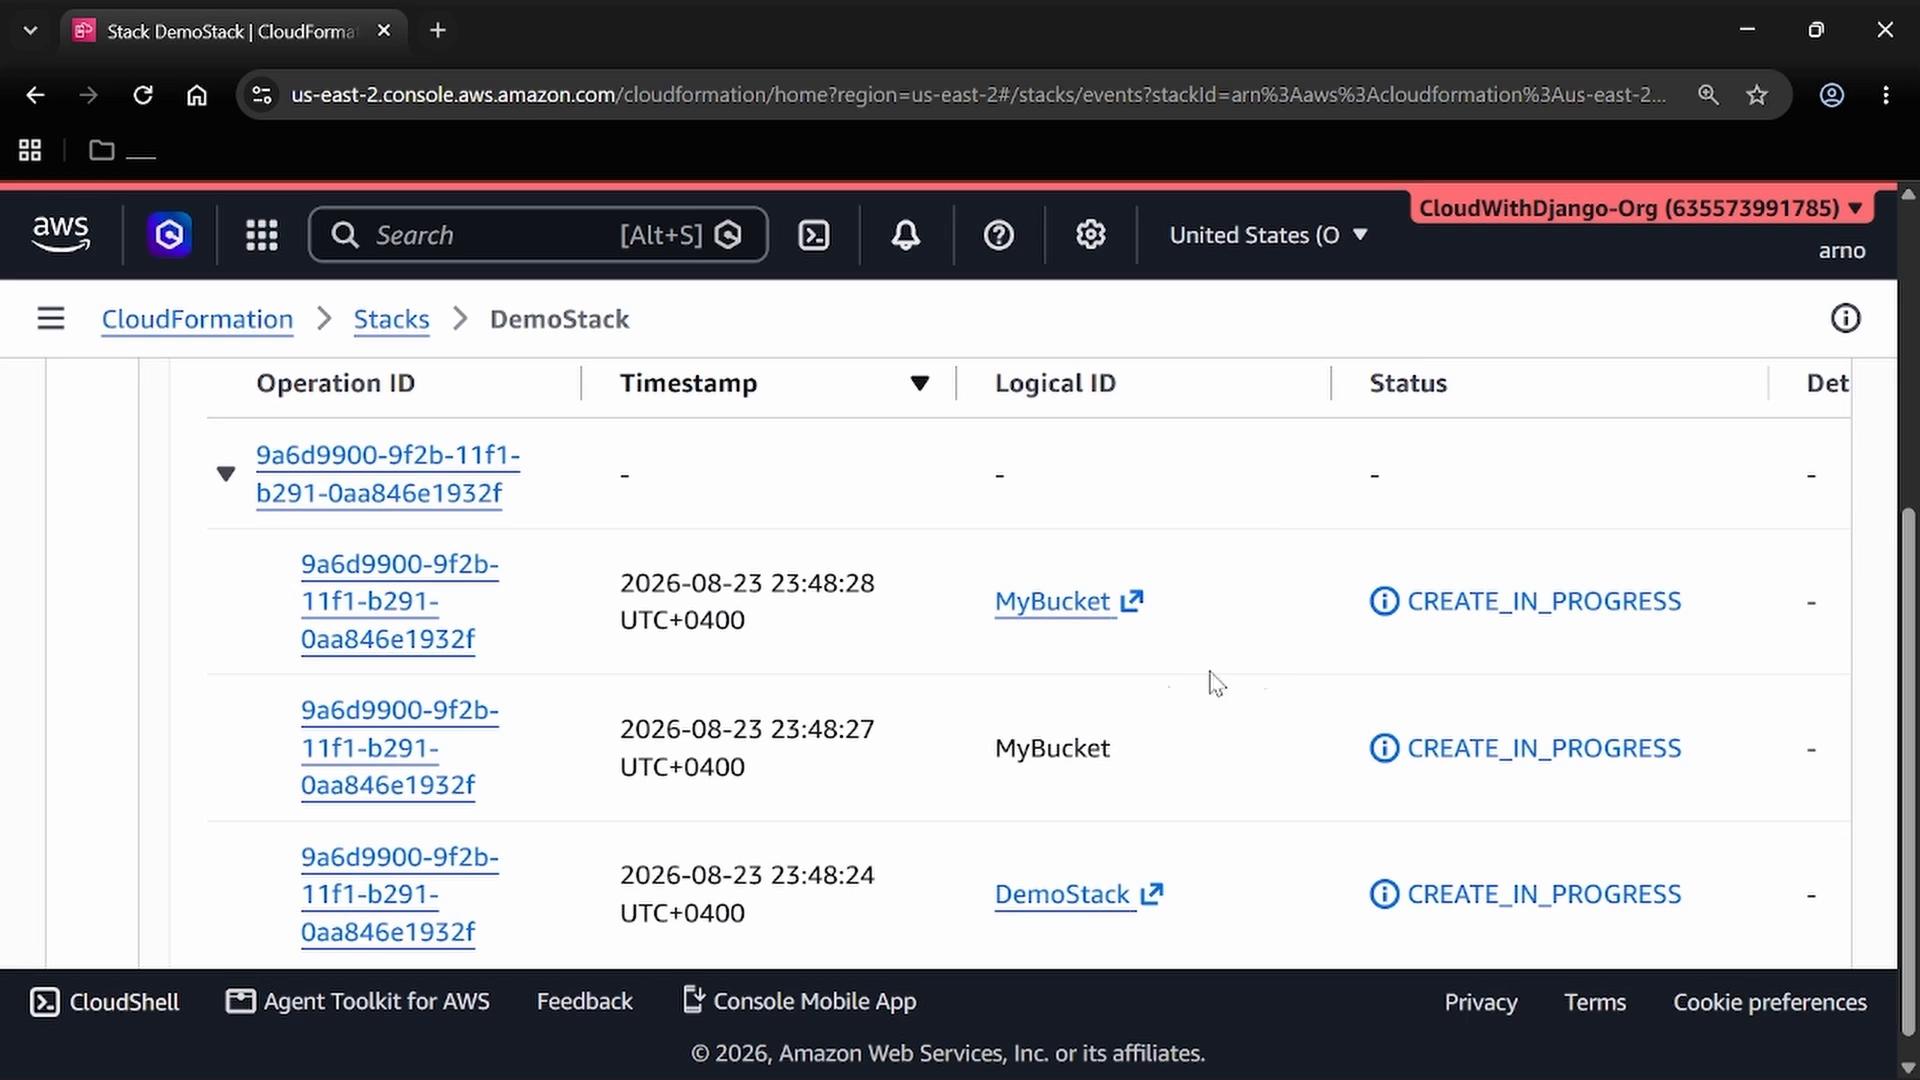
Task: Open Agent Toolkit for AWS
Action: pyautogui.click(x=358, y=1002)
